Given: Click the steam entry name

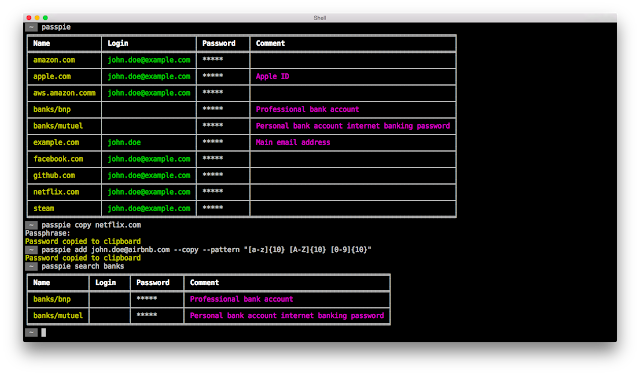Looking at the screenshot, I should 43,208.
